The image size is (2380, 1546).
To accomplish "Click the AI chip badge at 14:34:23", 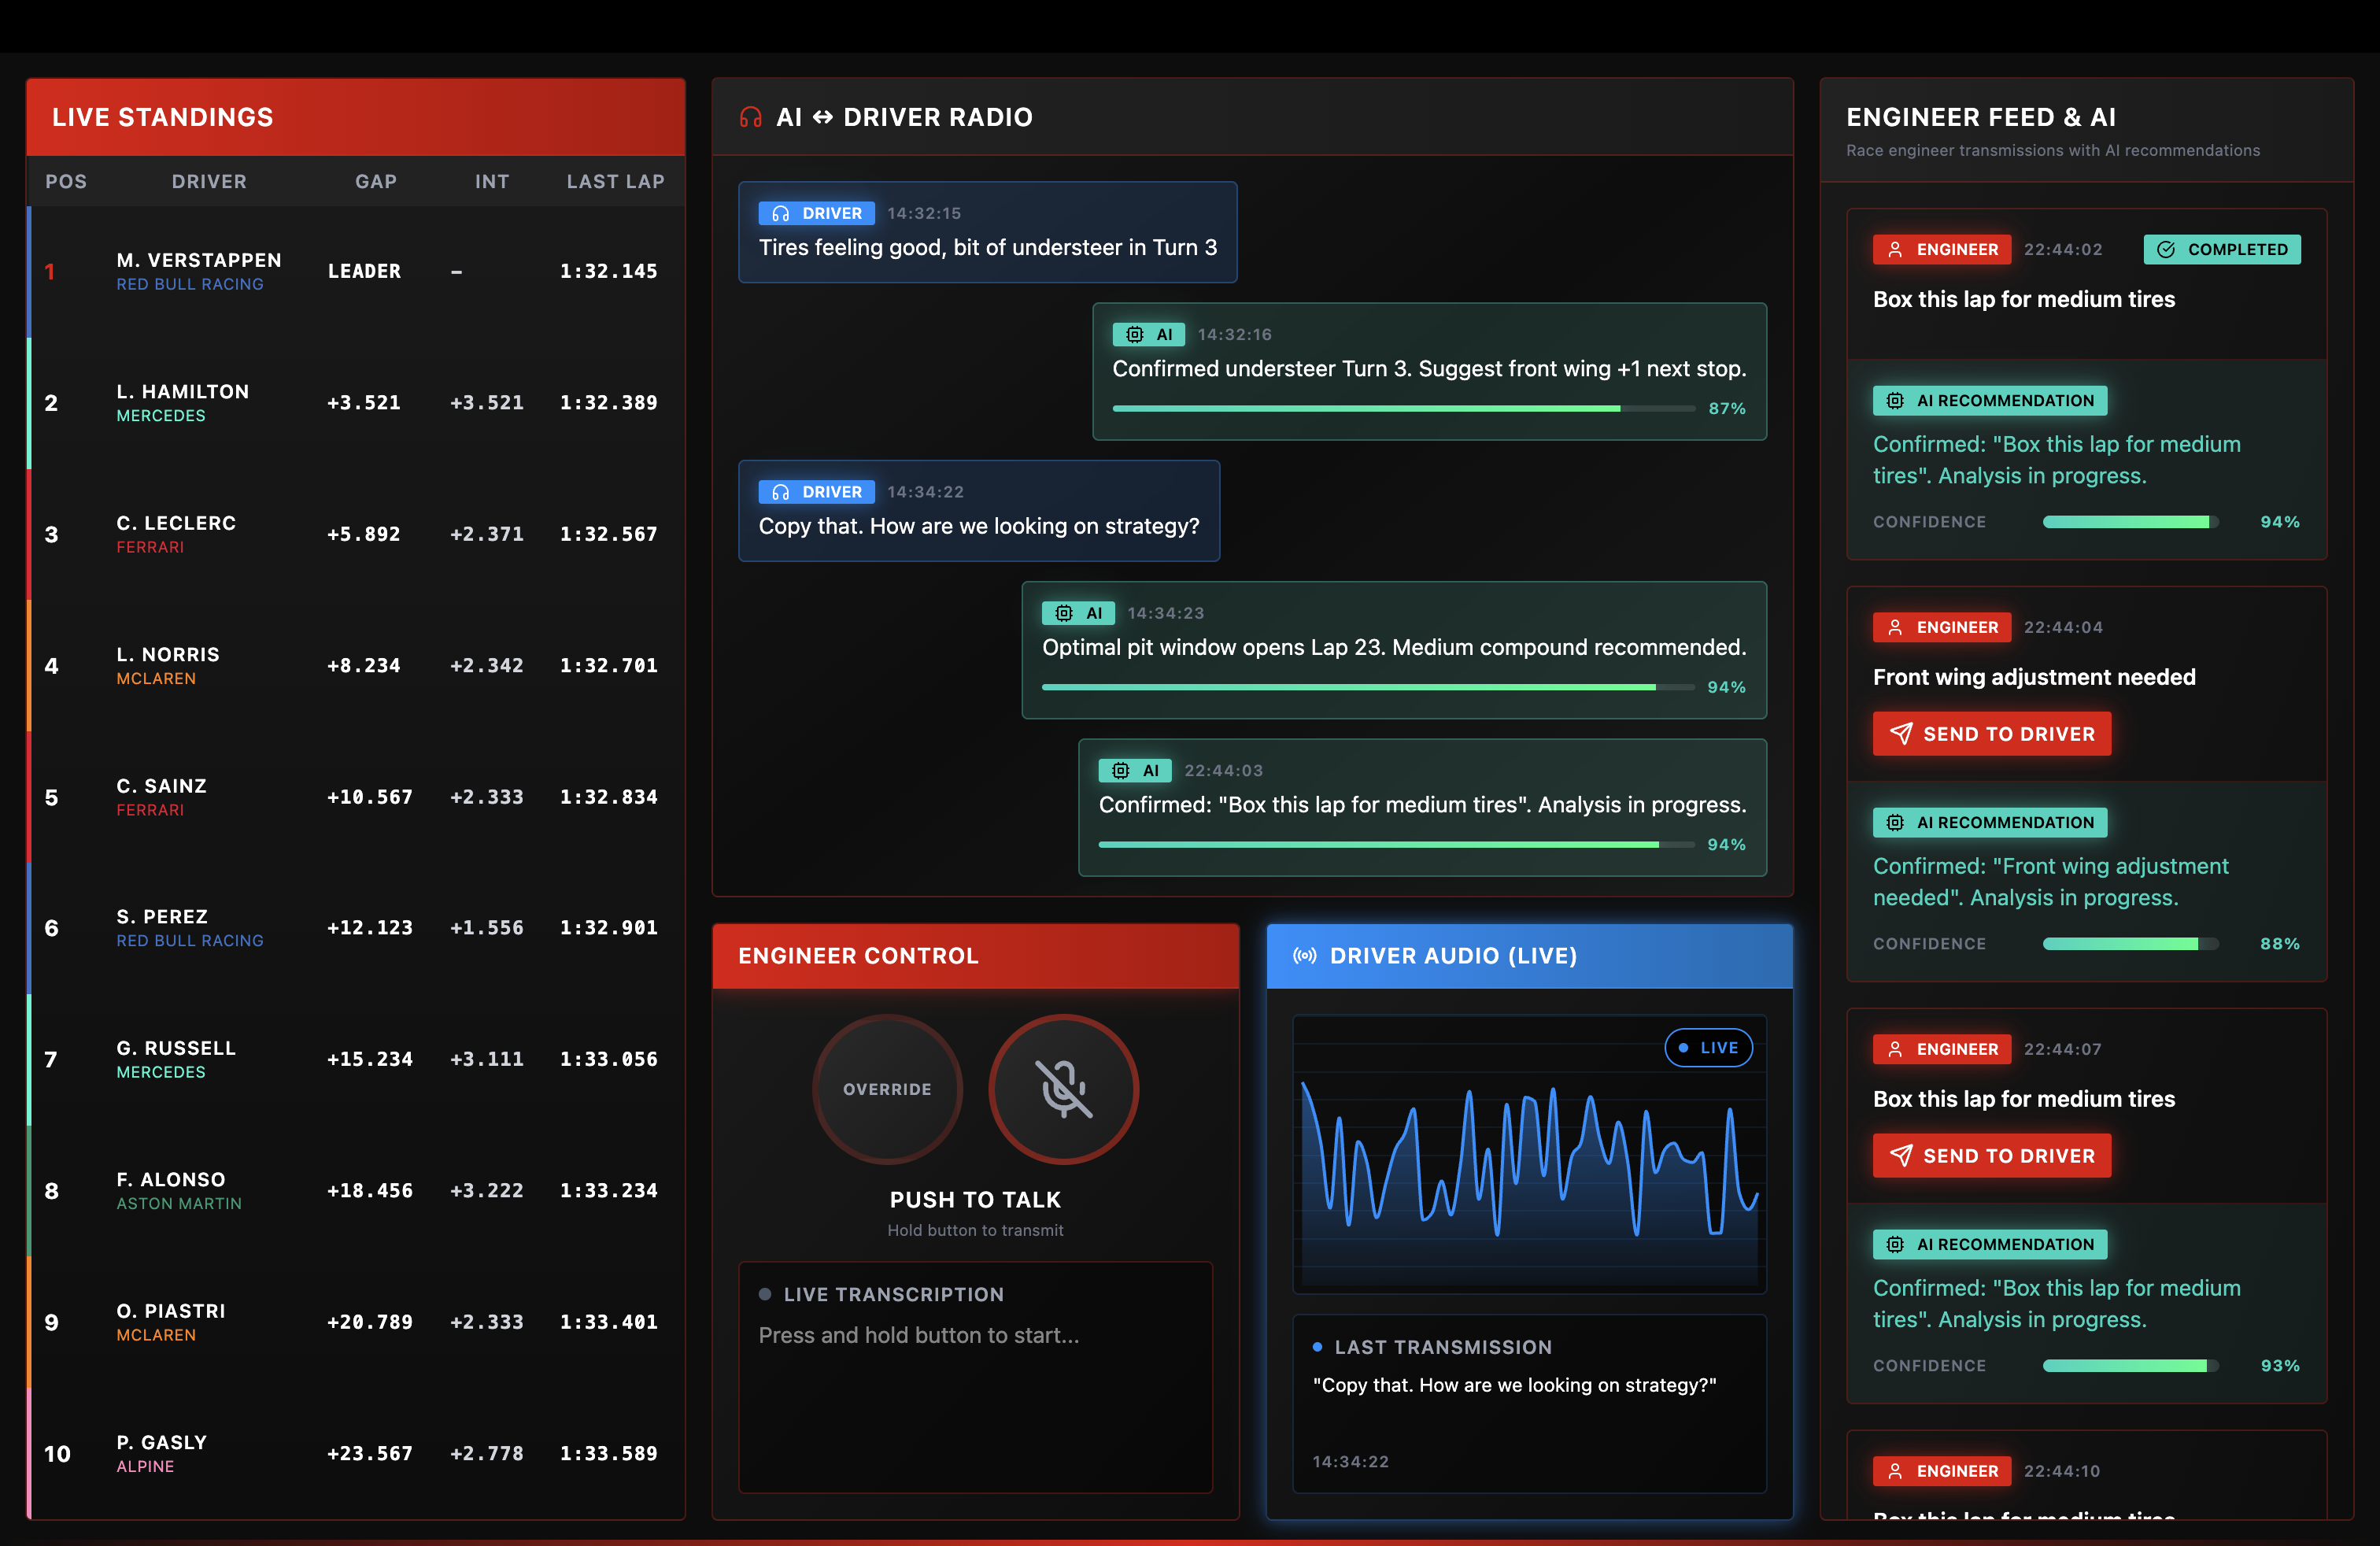I will [x=1078, y=613].
